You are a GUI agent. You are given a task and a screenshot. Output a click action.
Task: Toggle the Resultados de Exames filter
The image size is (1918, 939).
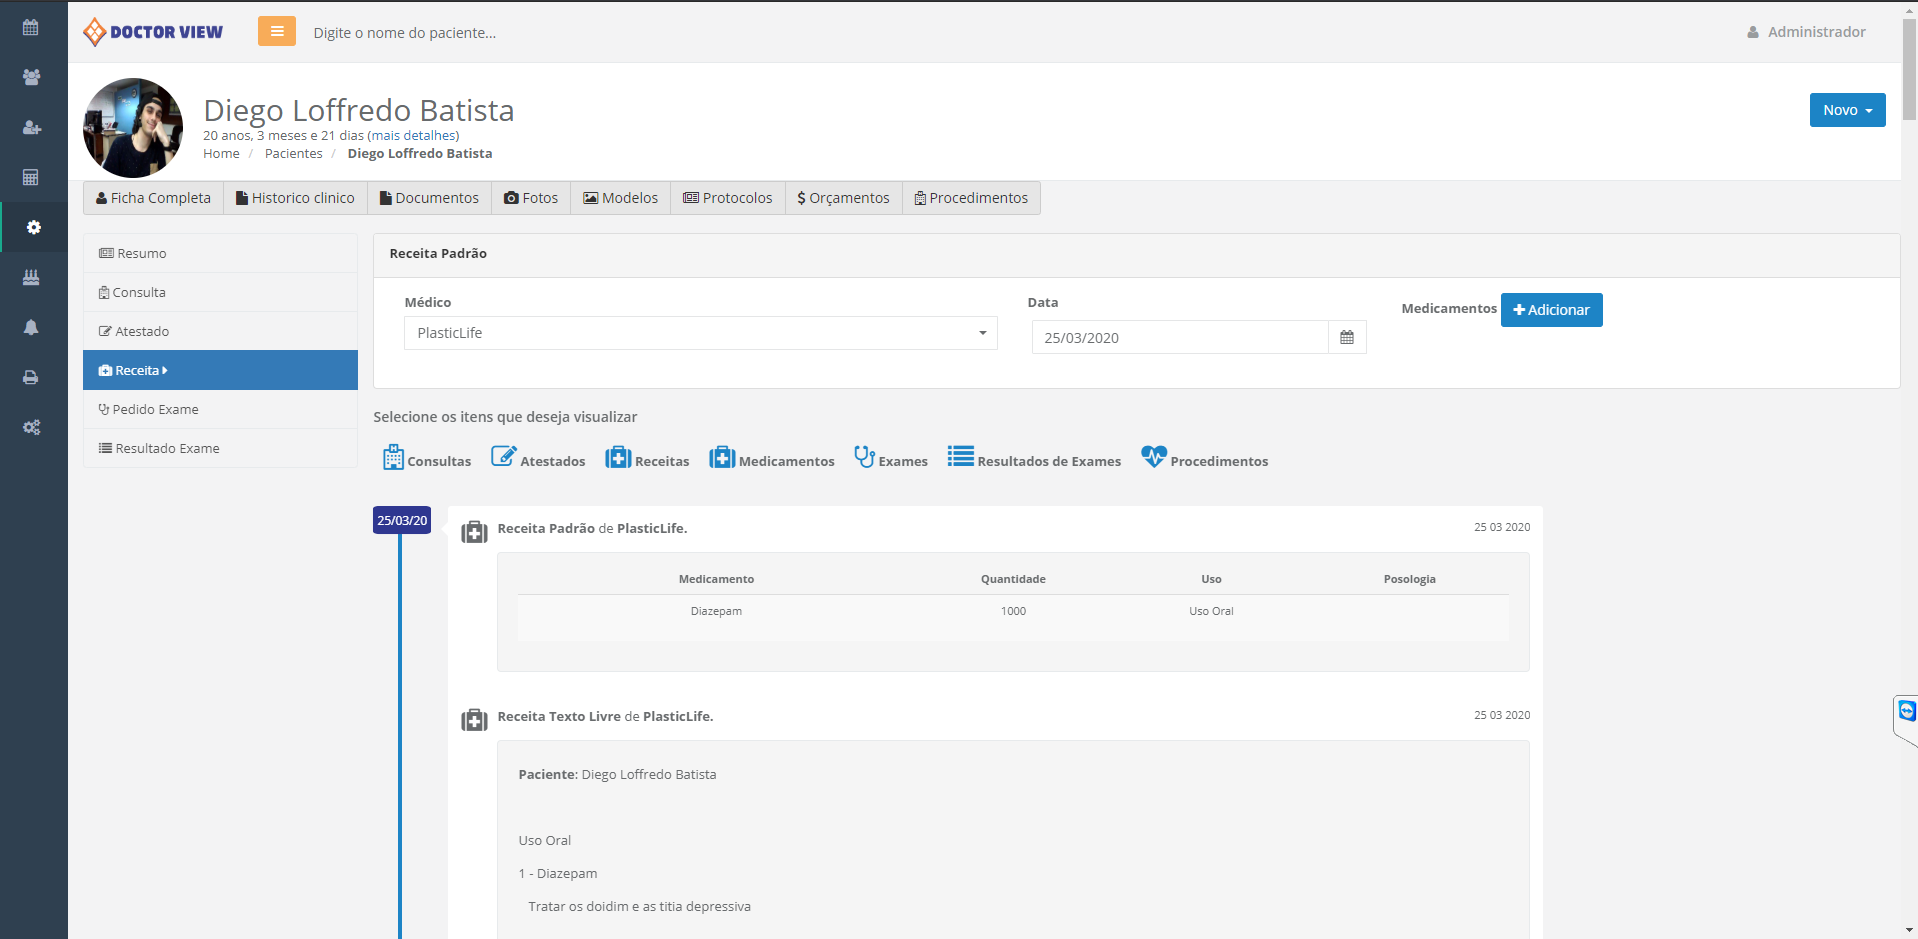(x=1034, y=459)
